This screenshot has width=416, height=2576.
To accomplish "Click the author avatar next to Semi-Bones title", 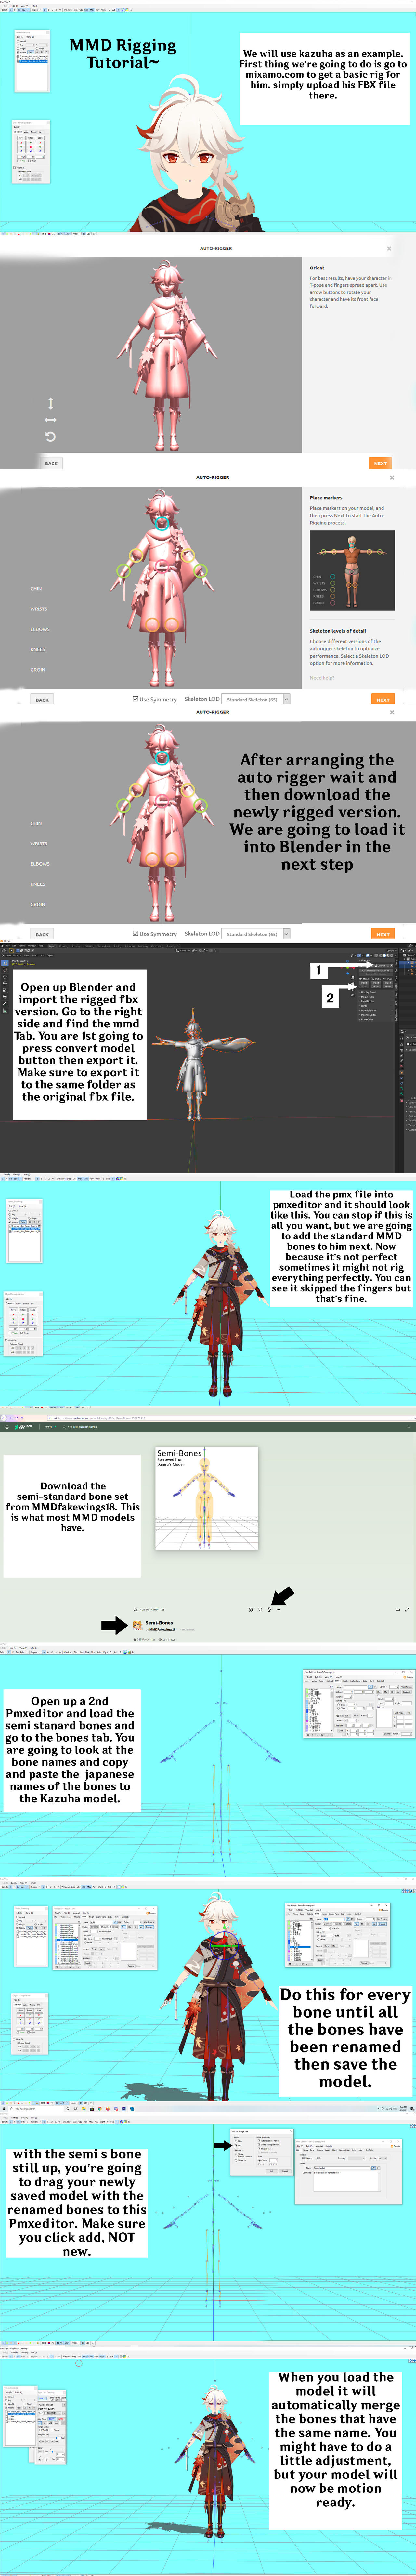I will coord(138,1625).
